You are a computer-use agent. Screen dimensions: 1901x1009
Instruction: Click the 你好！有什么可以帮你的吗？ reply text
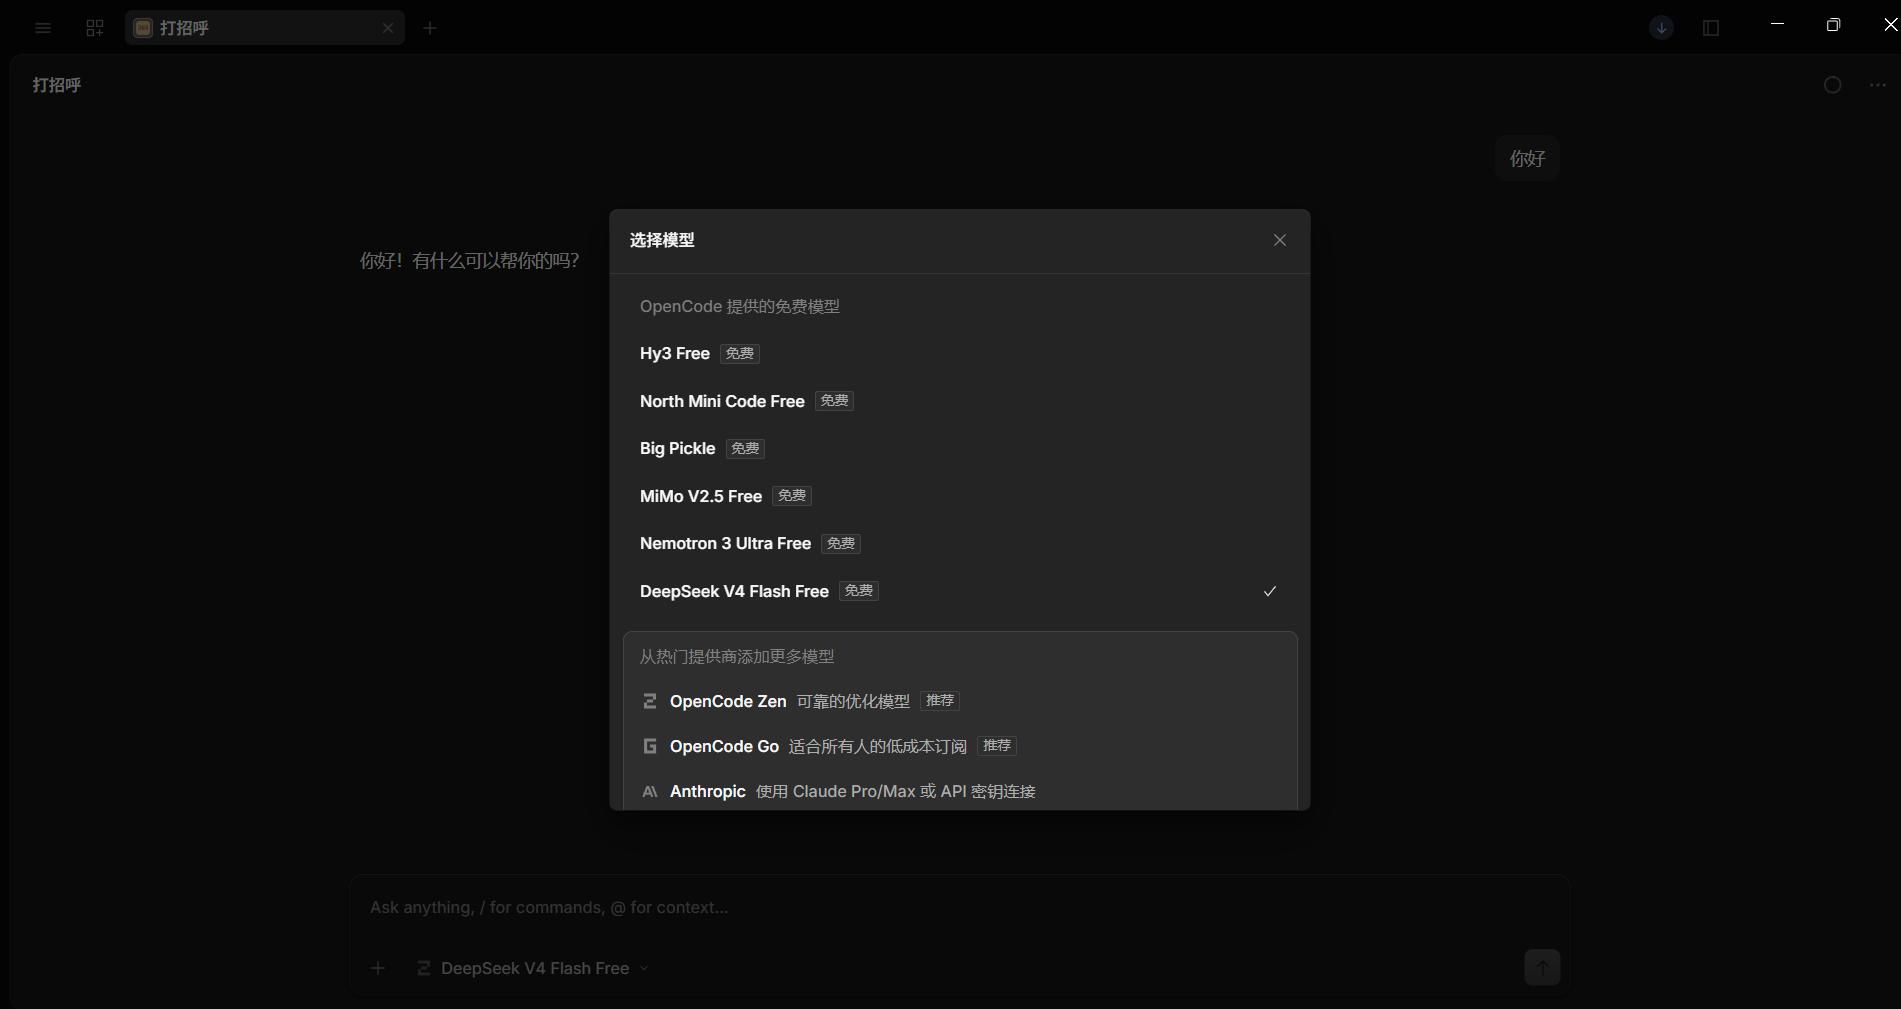470,261
